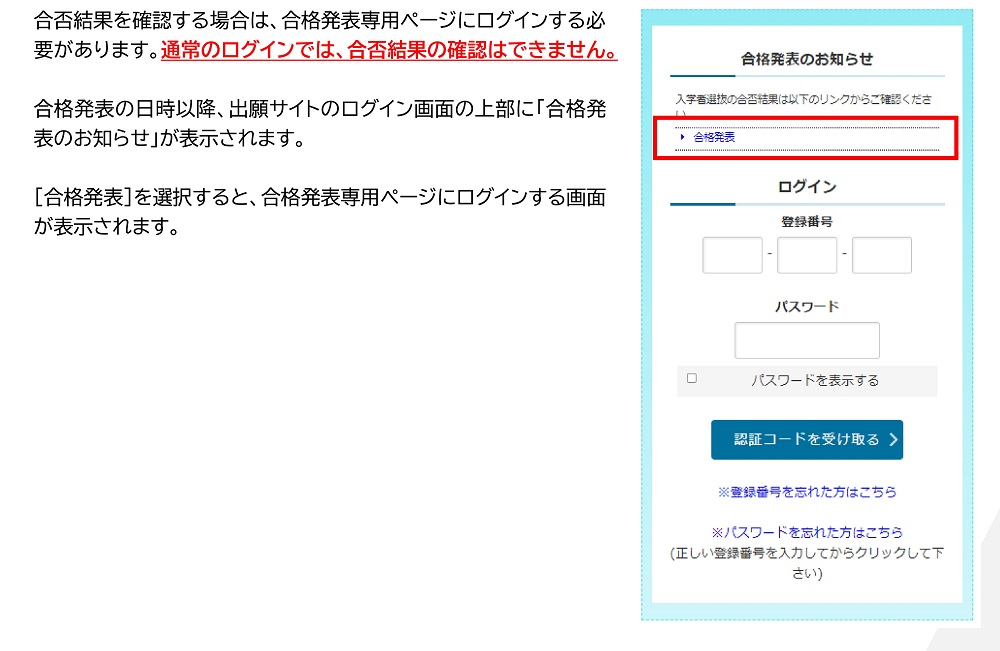
Task: Focus the パスワード input field
Action: pyautogui.click(x=807, y=340)
